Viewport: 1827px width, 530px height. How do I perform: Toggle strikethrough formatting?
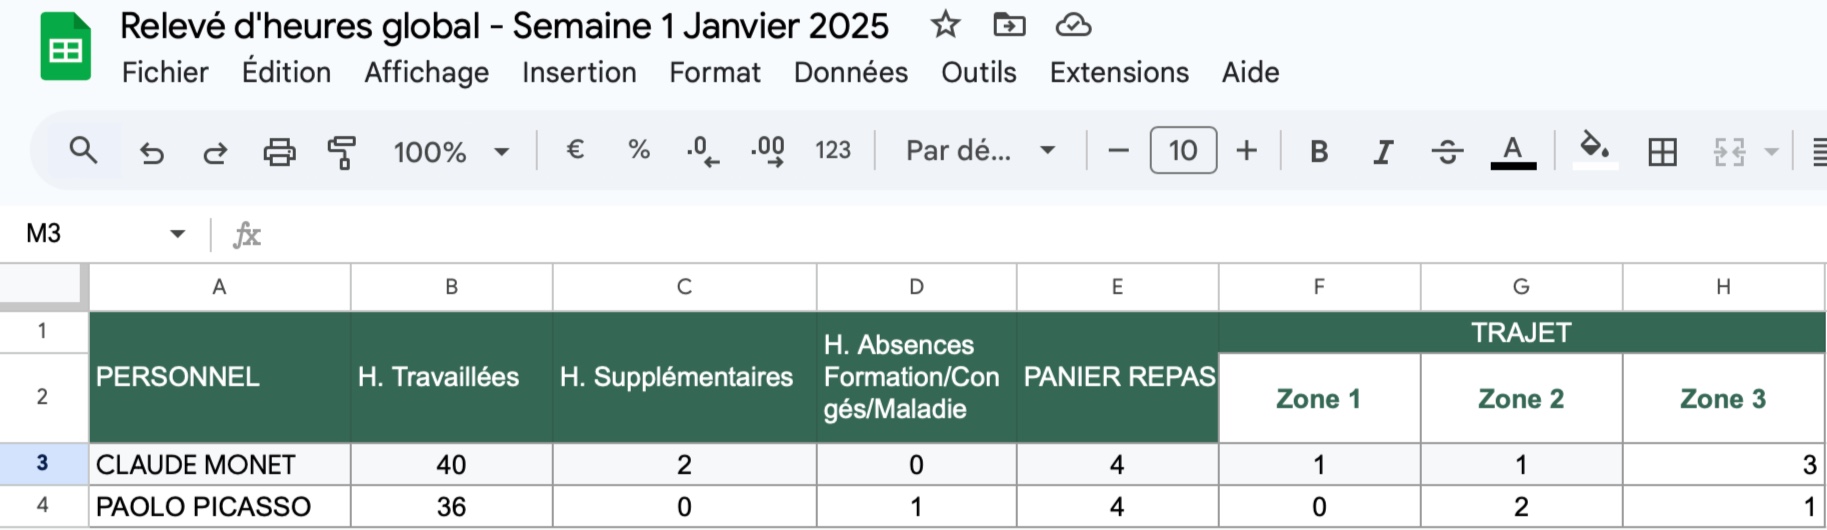click(x=1447, y=151)
